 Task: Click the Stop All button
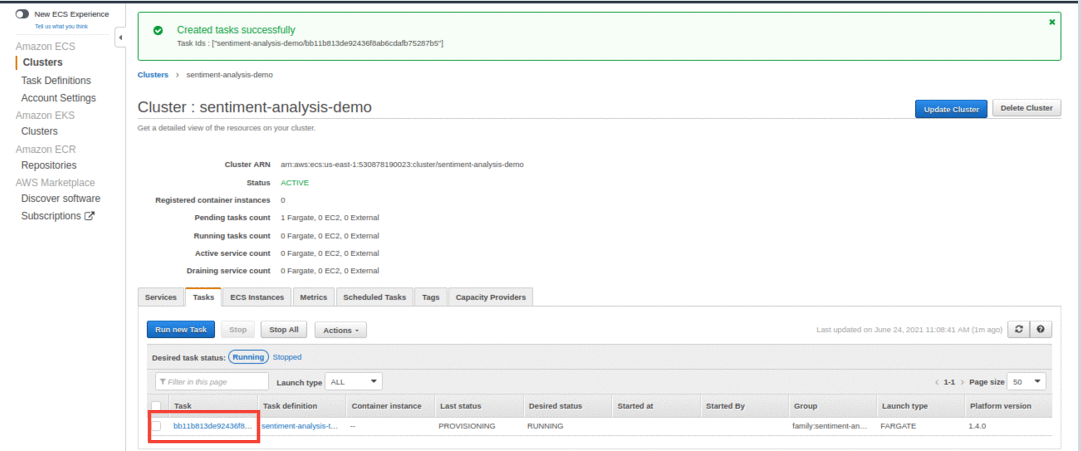[284, 330]
